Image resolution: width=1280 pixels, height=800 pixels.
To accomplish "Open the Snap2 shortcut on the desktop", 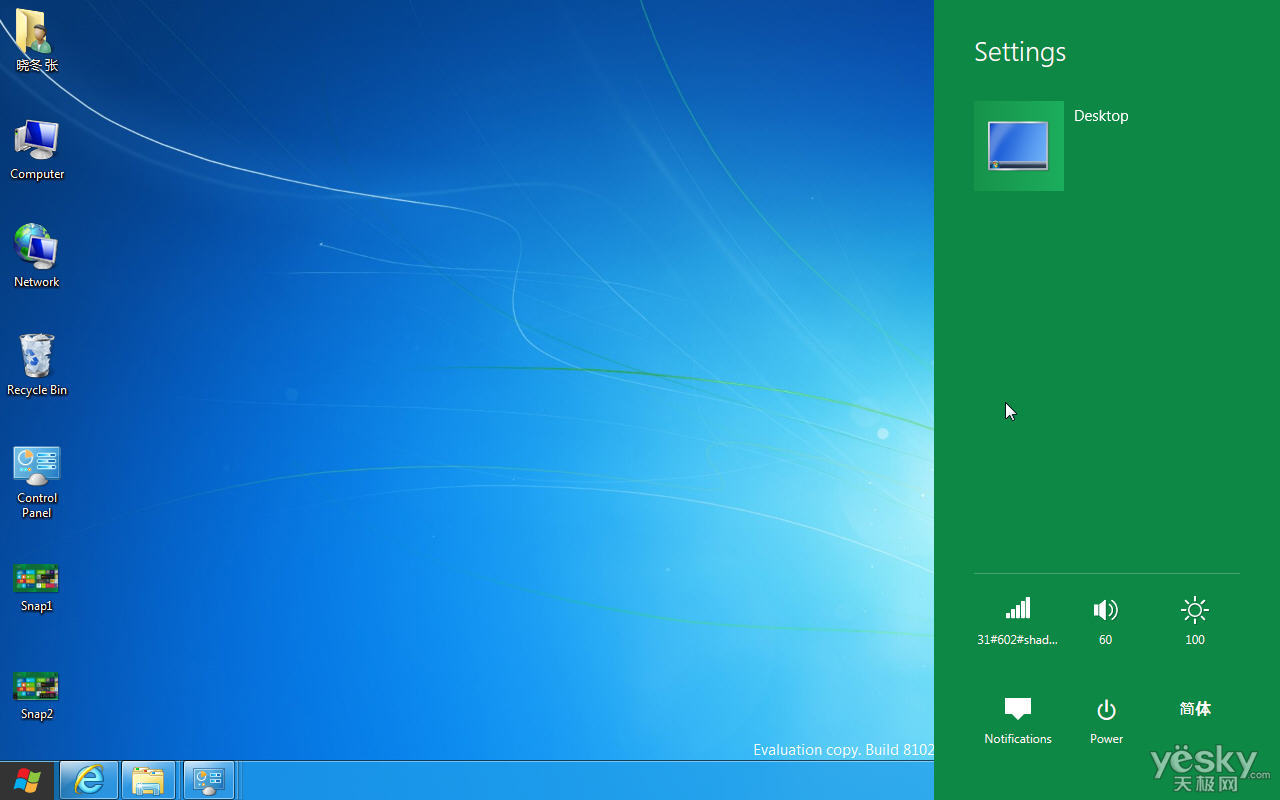I will point(36,686).
